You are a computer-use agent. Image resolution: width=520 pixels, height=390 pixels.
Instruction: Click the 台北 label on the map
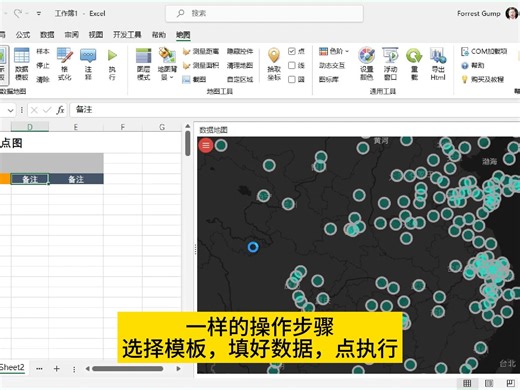(507, 364)
